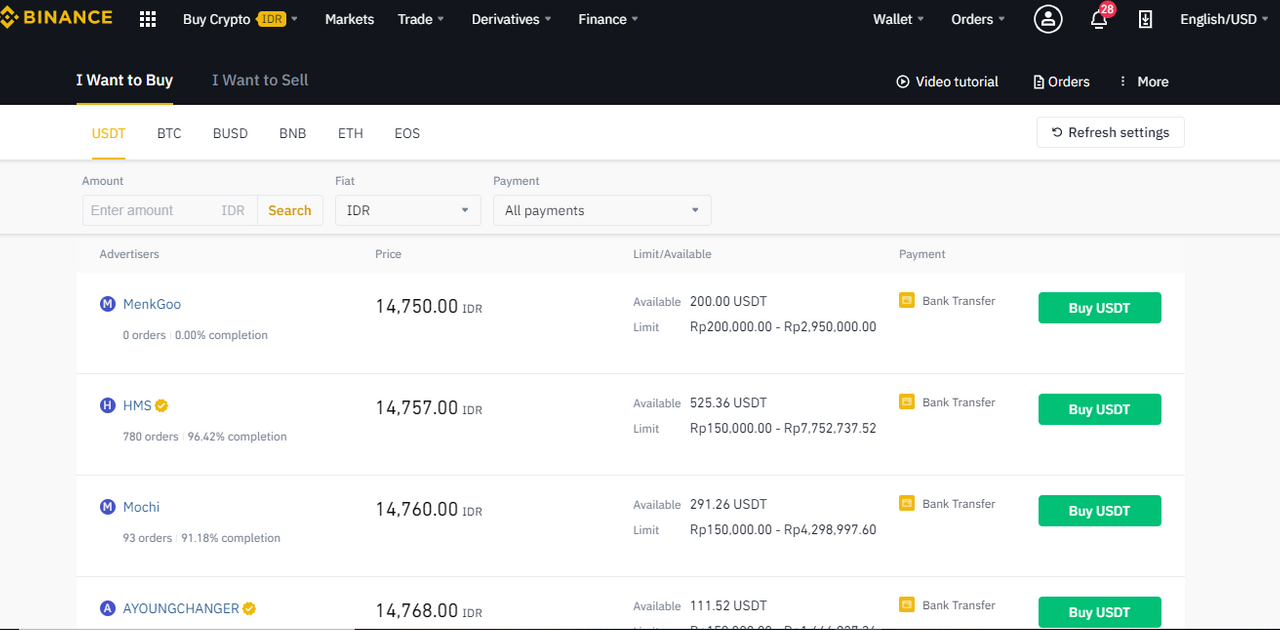The height and width of the screenshot is (630, 1280).
Task: Select the USDT coin tab
Action: click(x=109, y=133)
